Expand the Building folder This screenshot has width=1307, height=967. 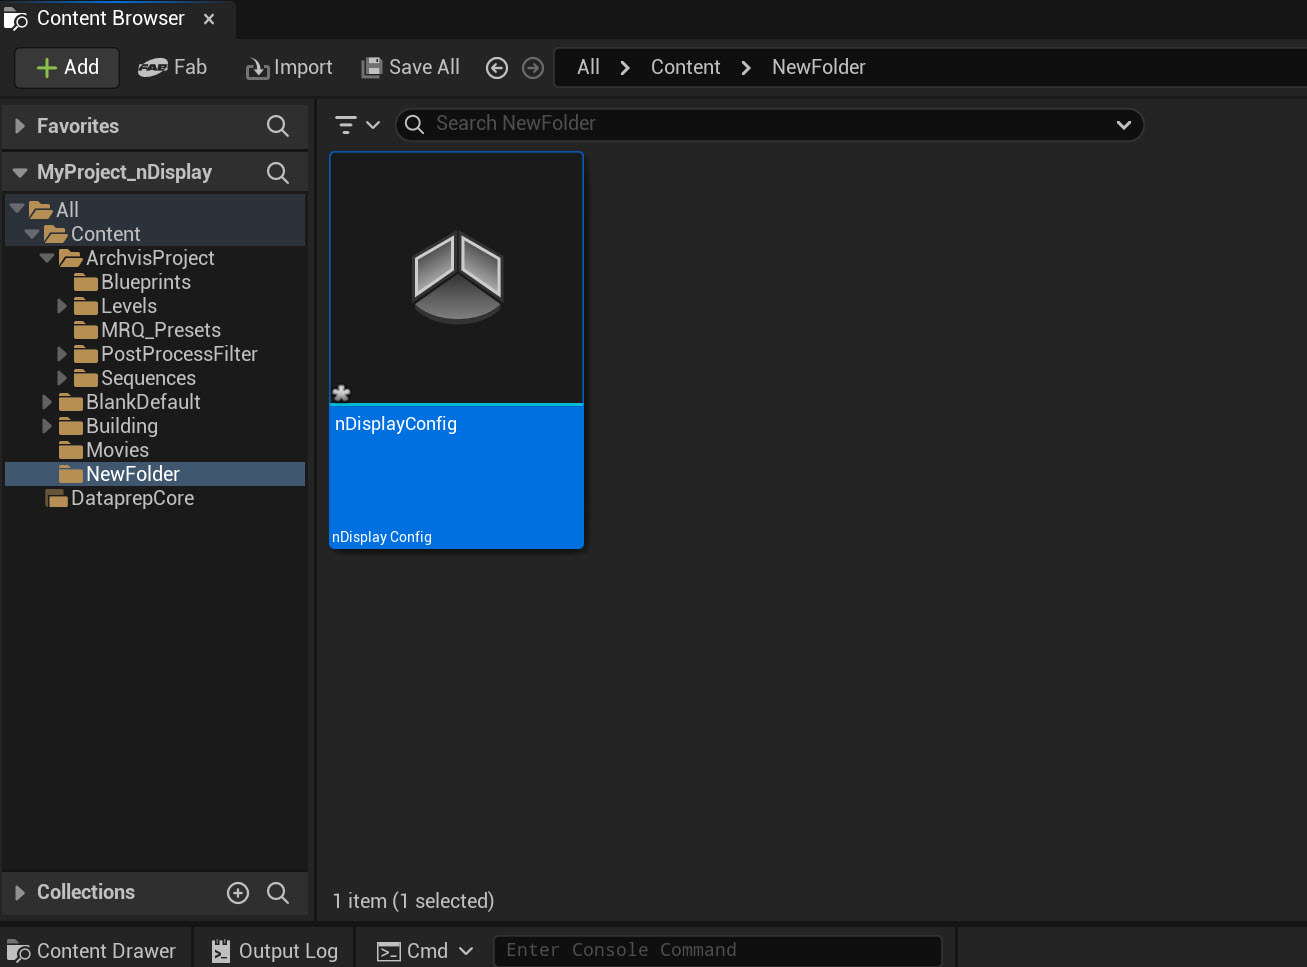47,426
